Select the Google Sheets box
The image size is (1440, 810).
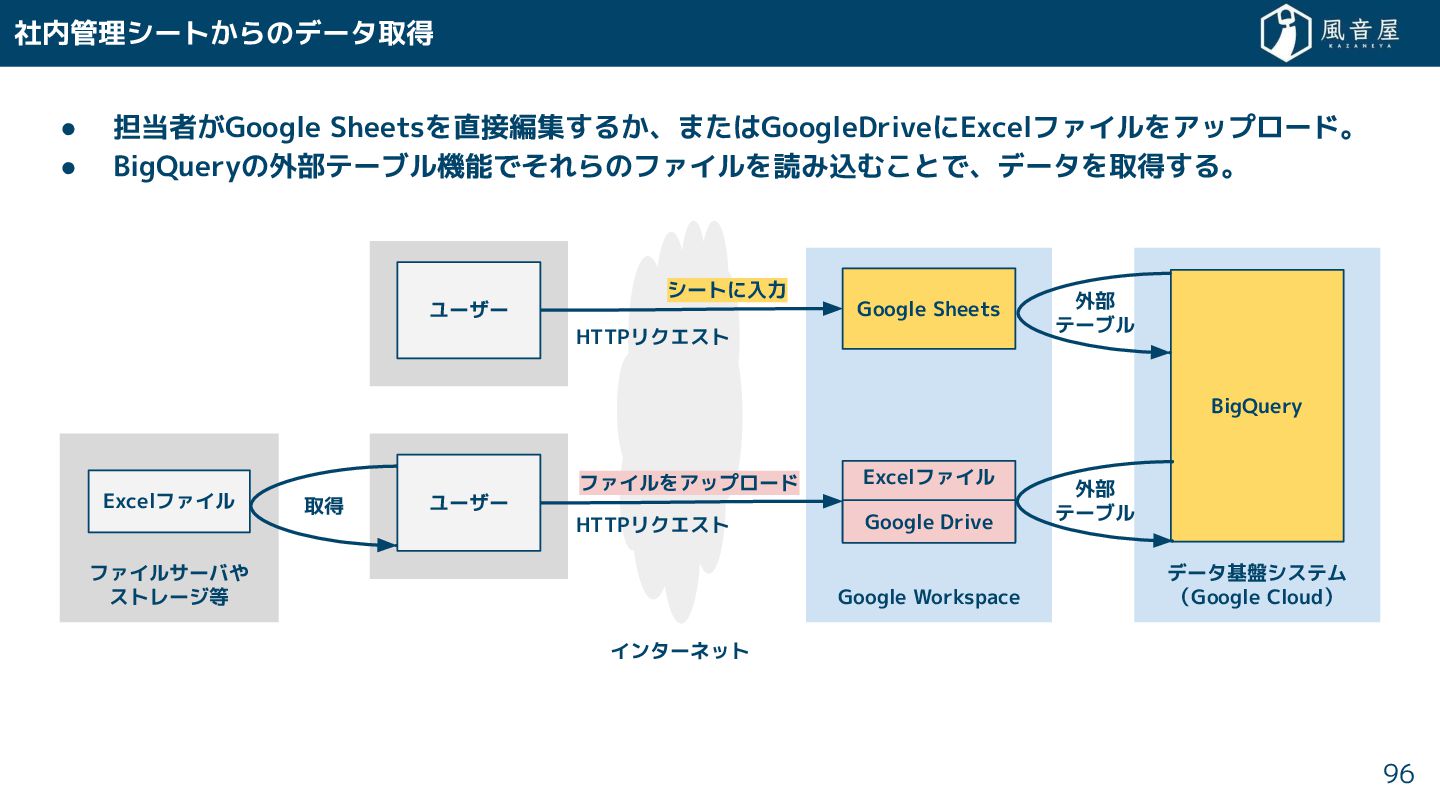click(x=928, y=308)
